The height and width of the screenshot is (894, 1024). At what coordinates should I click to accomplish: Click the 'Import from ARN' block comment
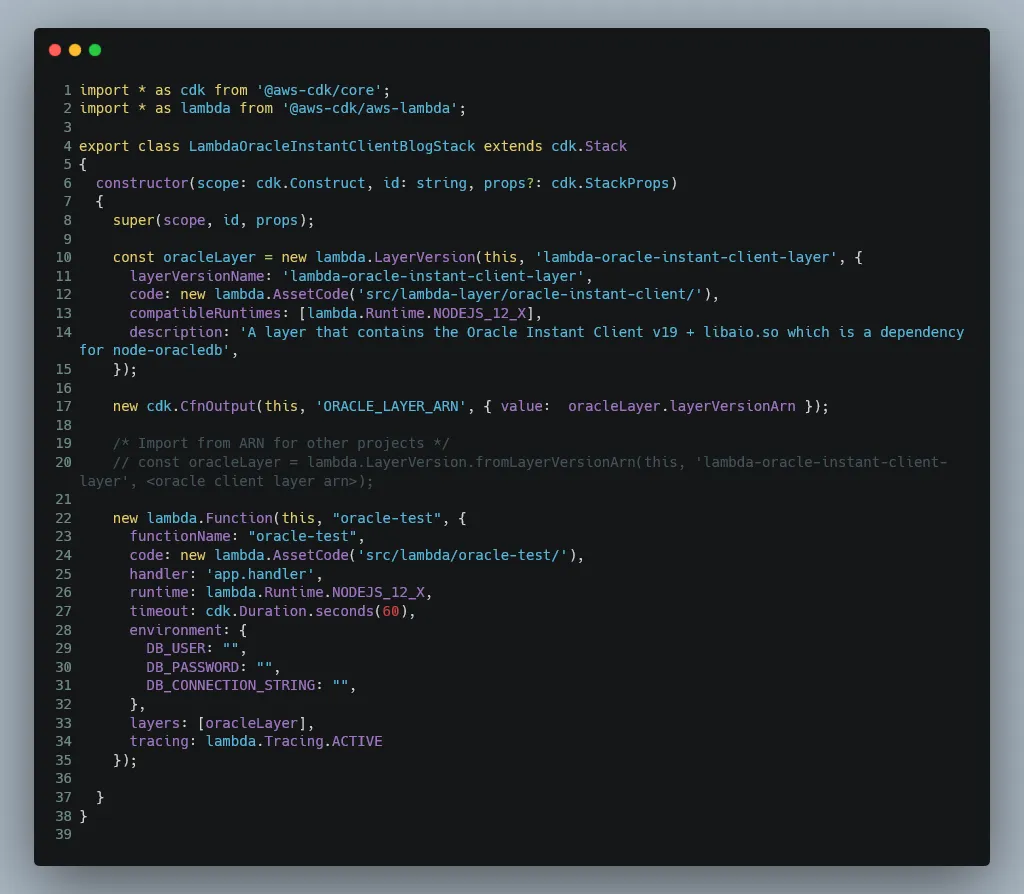click(x=281, y=443)
